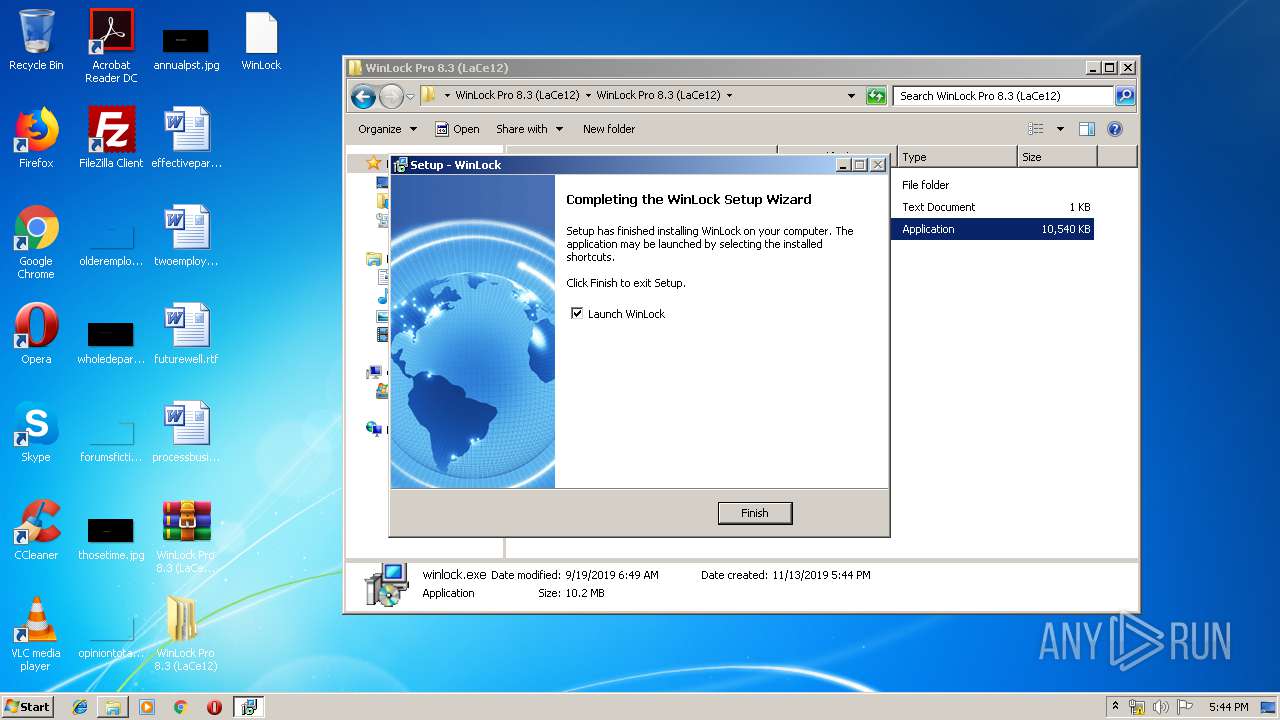Click winlock.exe icon in details pane

pyautogui.click(x=385, y=584)
